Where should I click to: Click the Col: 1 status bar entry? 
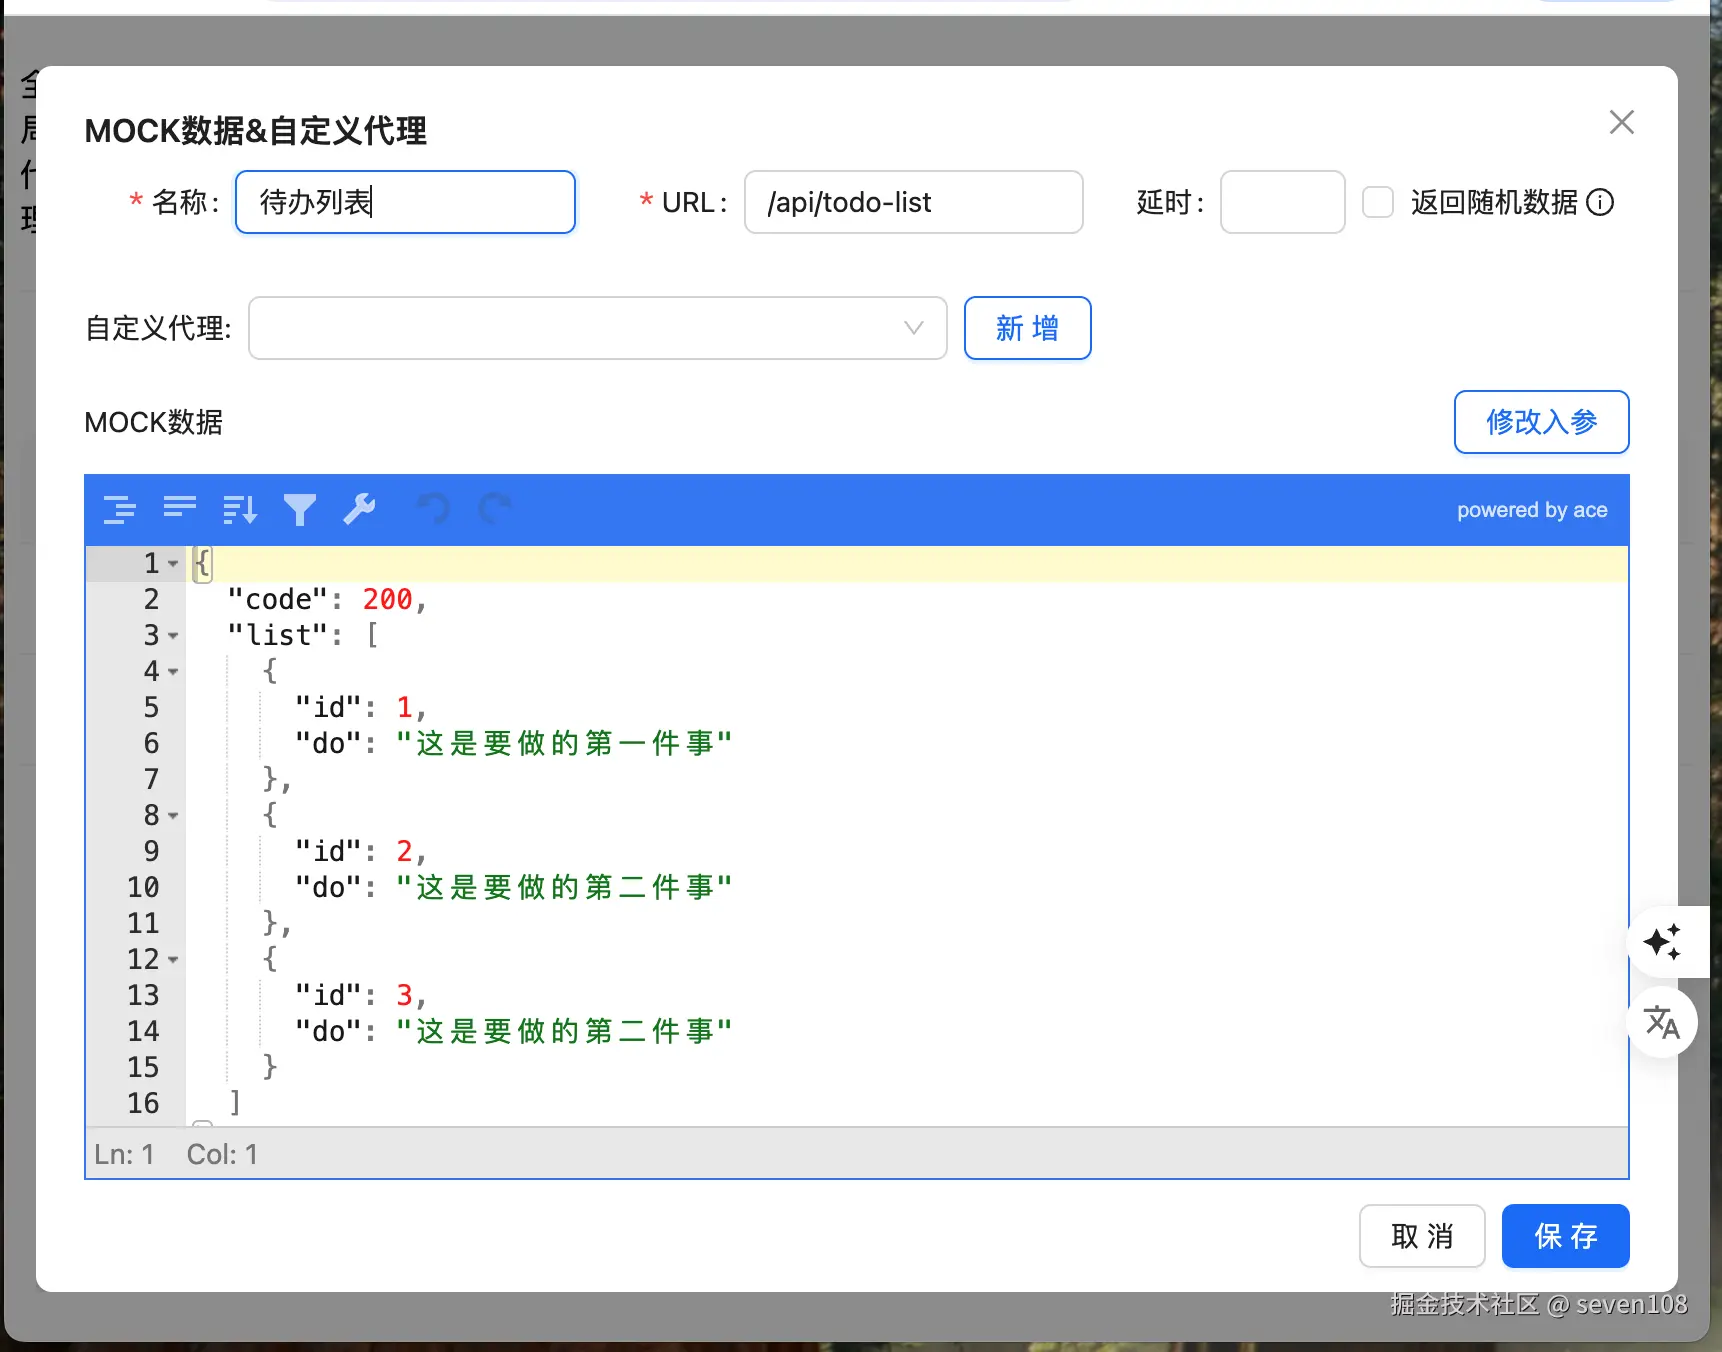pyautogui.click(x=222, y=1155)
